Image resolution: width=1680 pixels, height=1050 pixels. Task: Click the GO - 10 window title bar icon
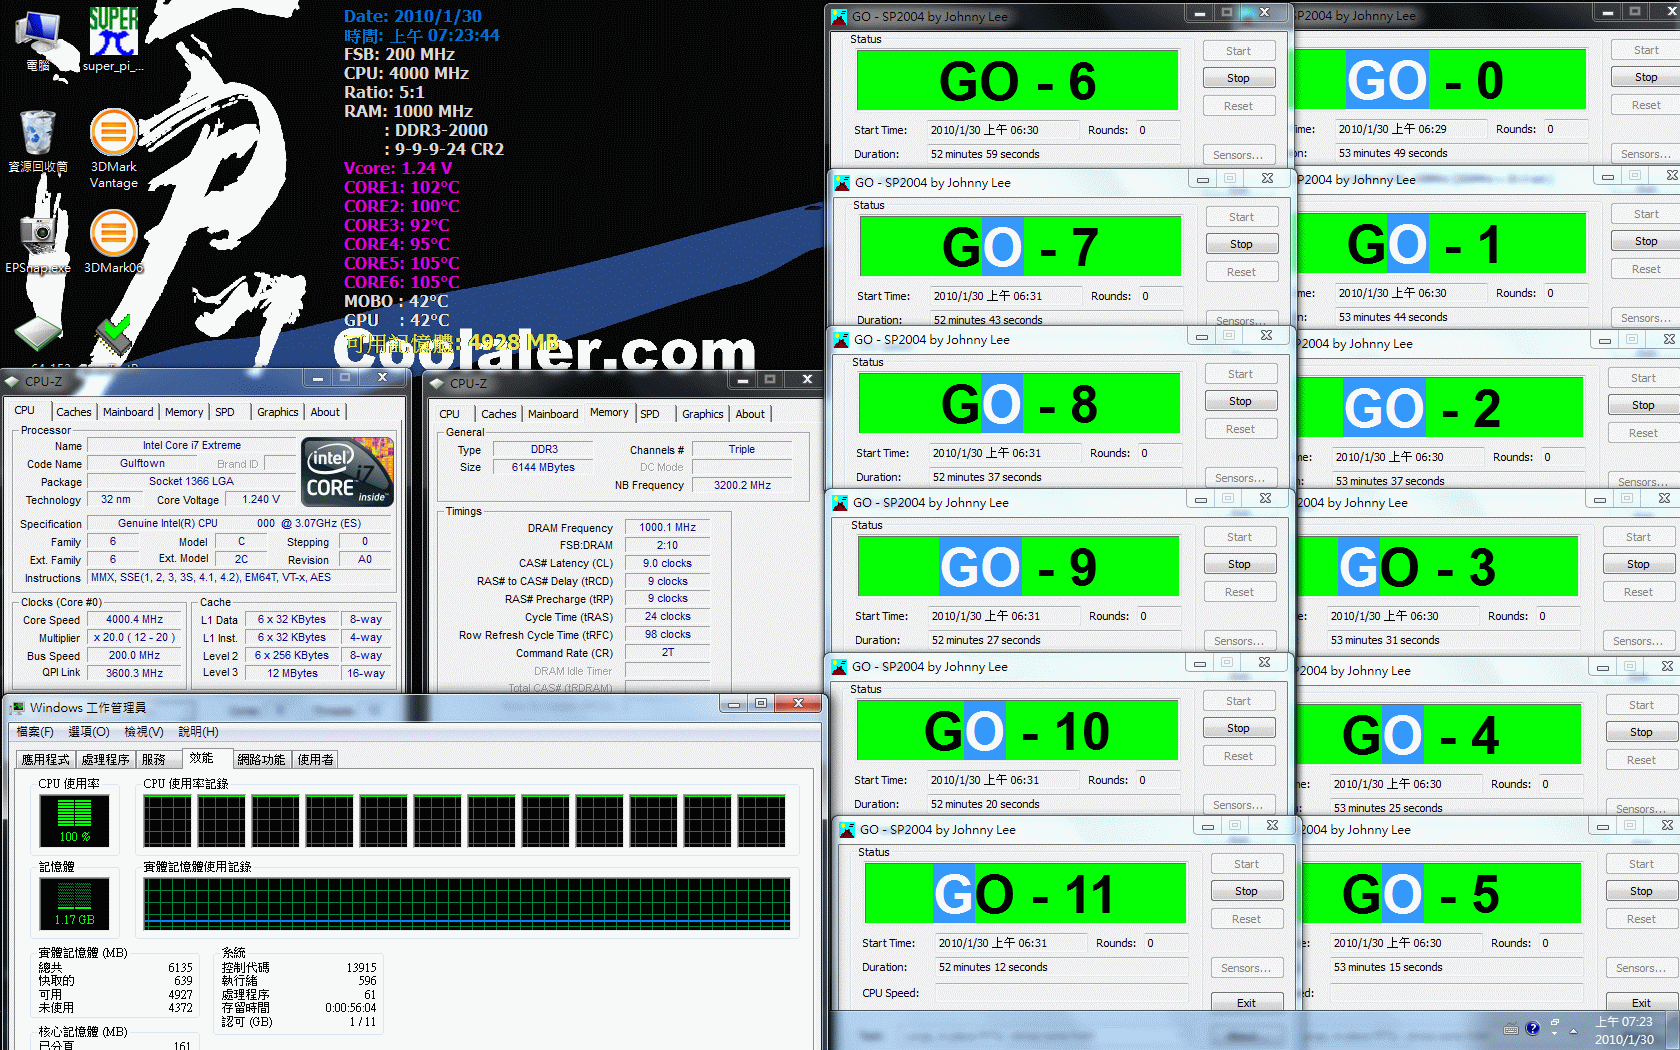click(x=839, y=666)
